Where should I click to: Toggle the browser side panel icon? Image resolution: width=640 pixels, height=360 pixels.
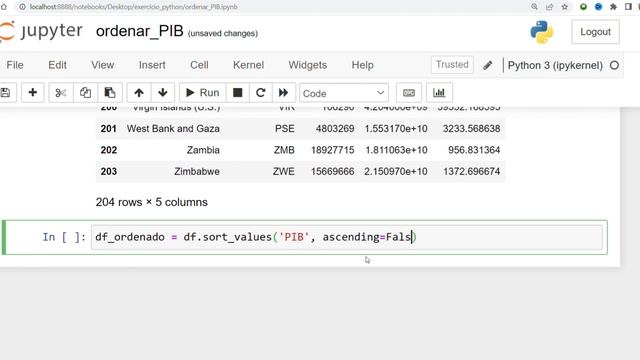pos(628,7)
